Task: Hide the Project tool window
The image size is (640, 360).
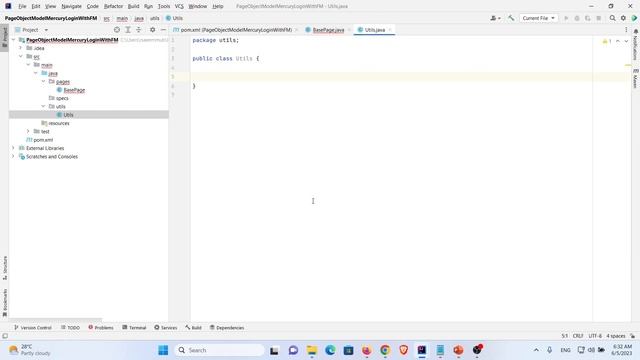Action: point(163,30)
